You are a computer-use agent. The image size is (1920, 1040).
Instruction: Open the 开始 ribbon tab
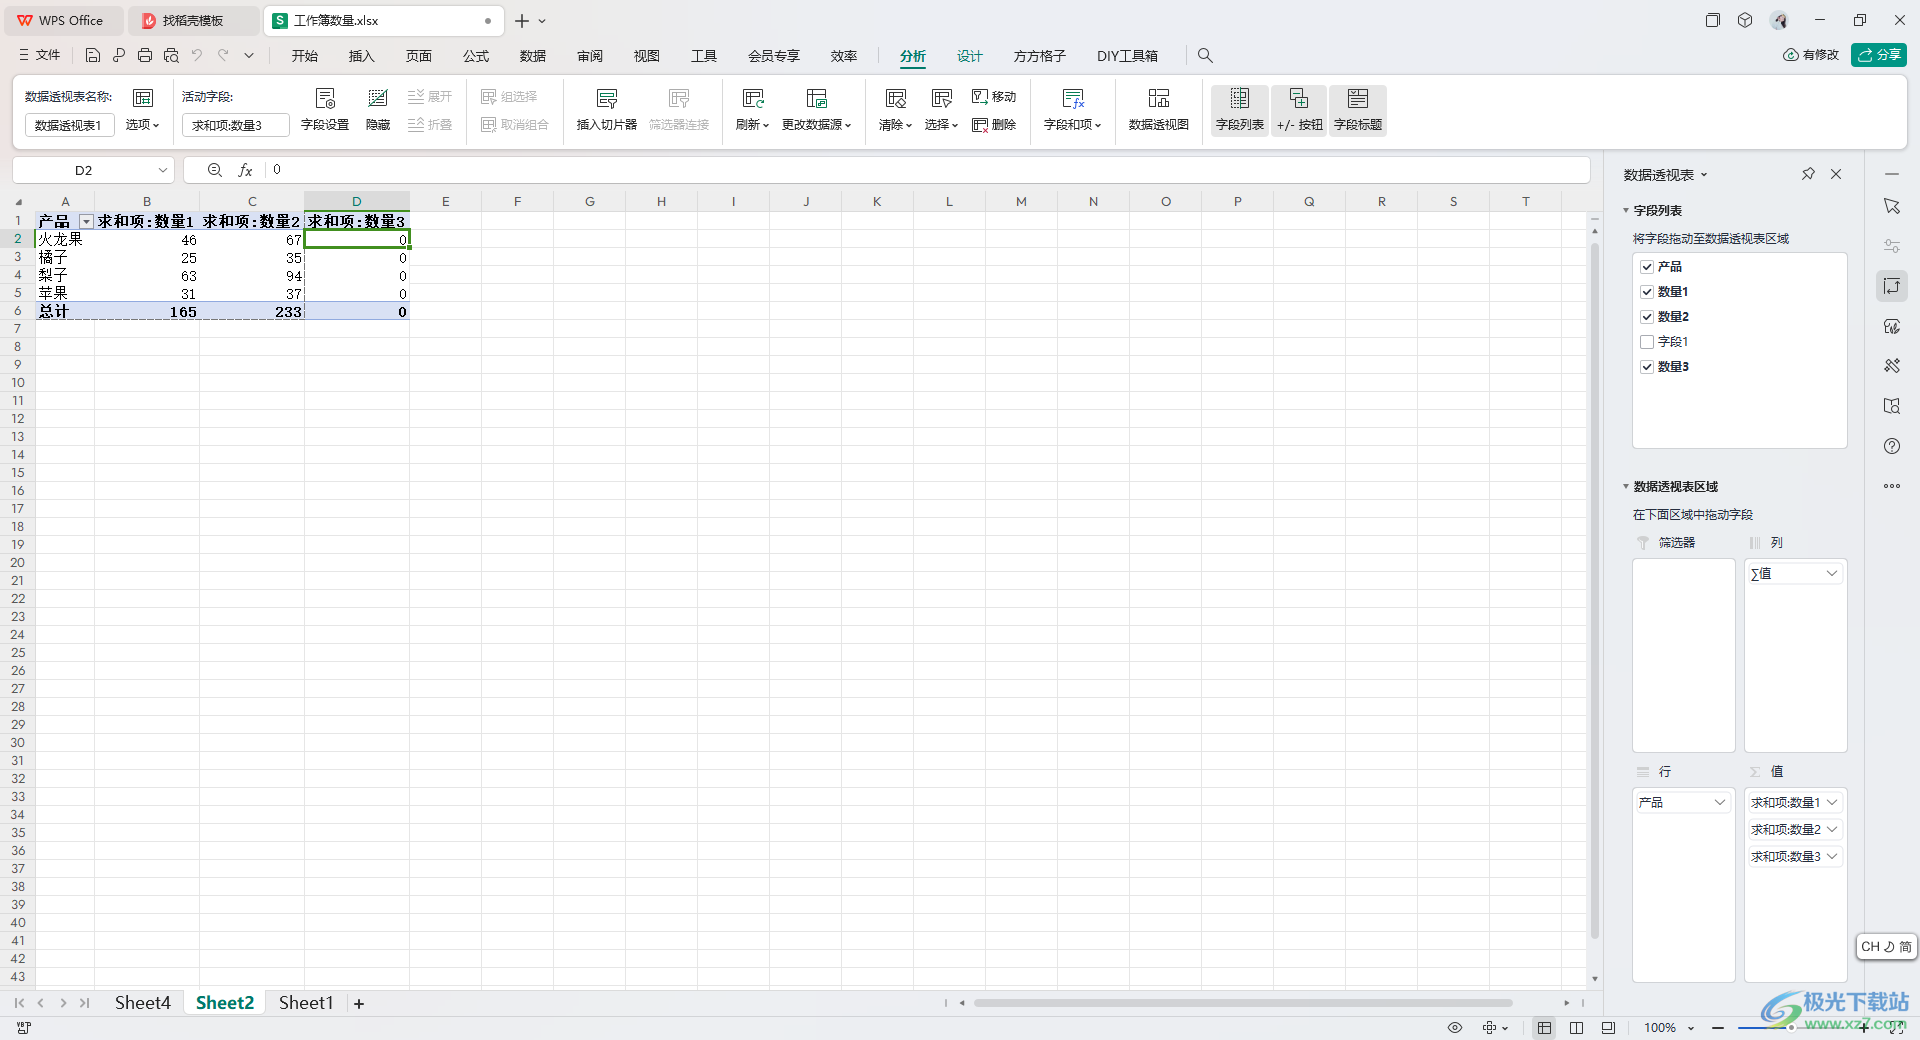pyautogui.click(x=305, y=56)
